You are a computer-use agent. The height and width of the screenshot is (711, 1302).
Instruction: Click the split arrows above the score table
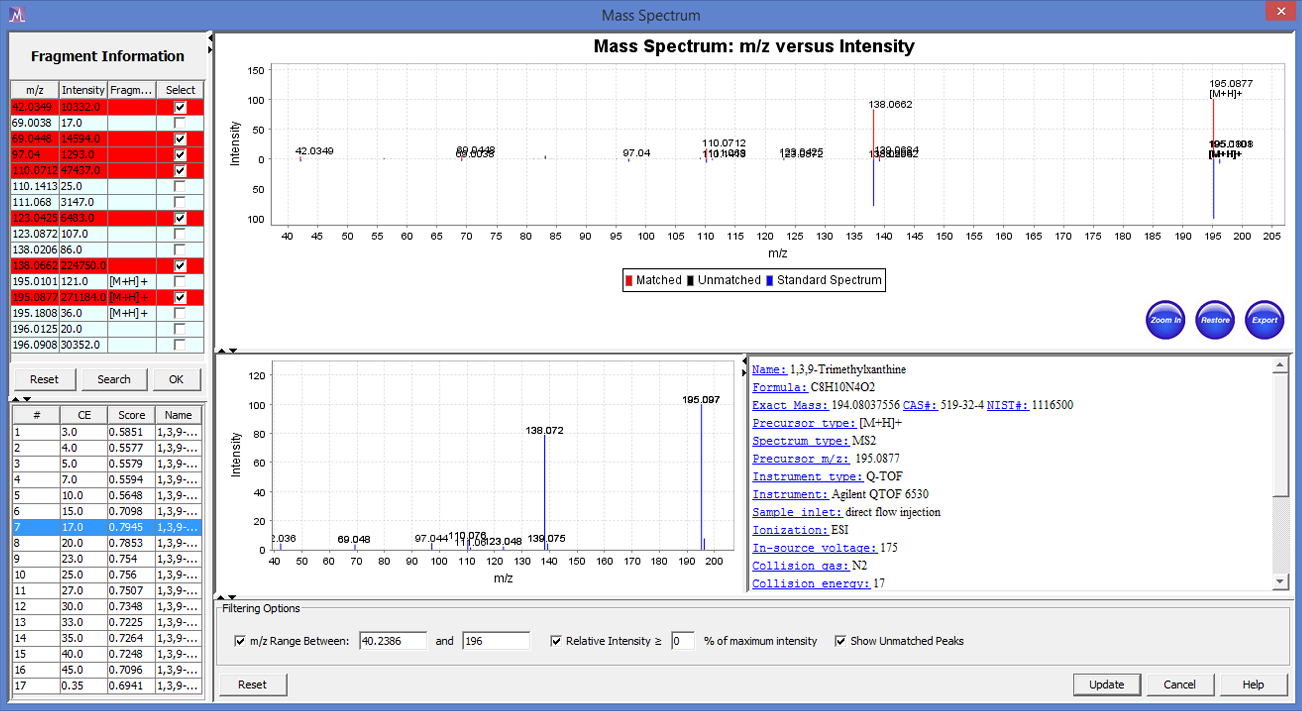[x=28, y=399]
